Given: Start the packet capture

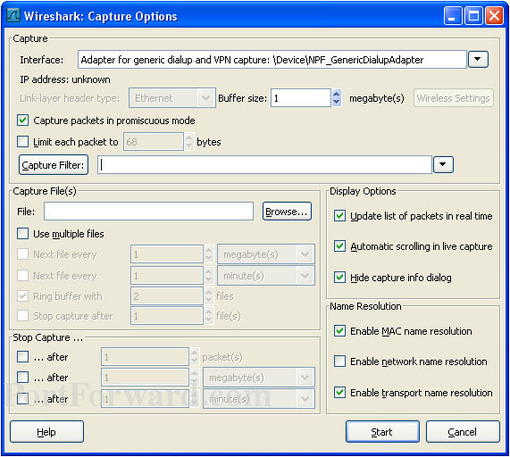Looking at the screenshot, I should 382,432.
